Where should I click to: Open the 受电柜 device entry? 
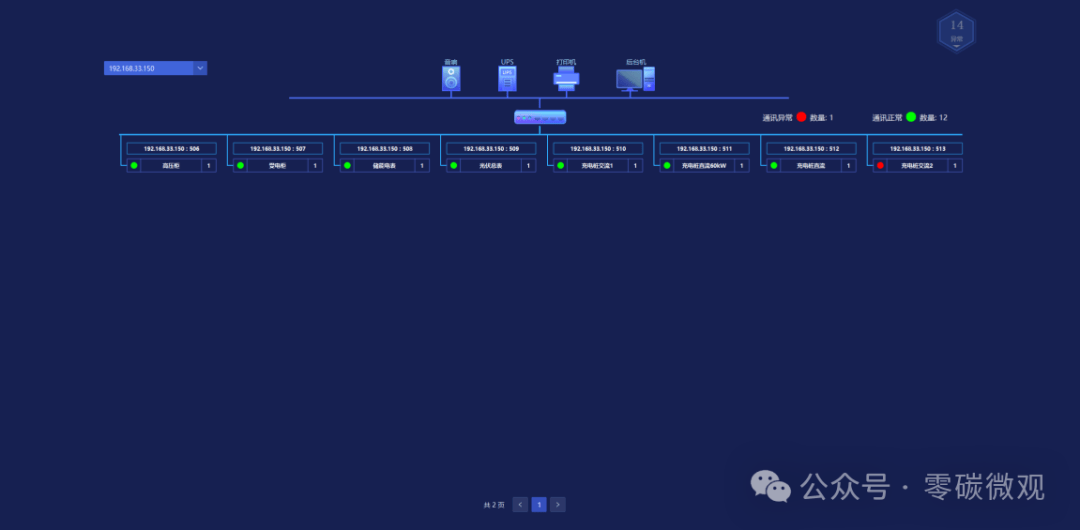click(278, 165)
